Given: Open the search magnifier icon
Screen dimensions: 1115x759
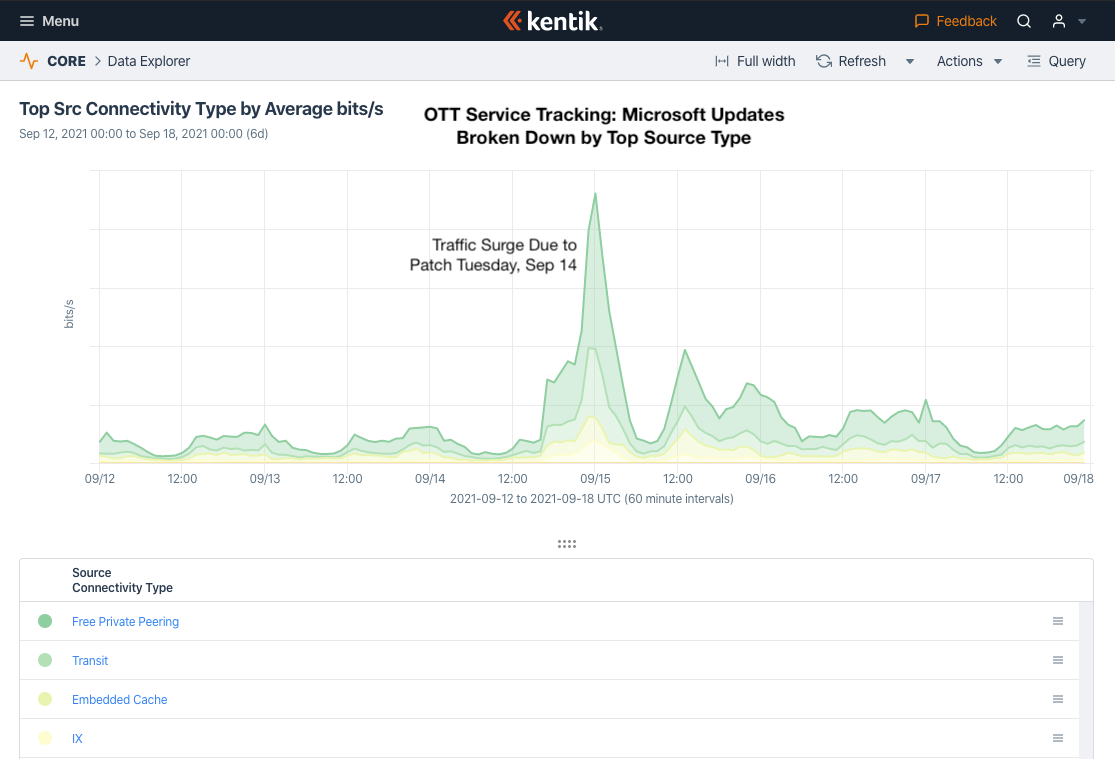Looking at the screenshot, I should point(1024,21).
